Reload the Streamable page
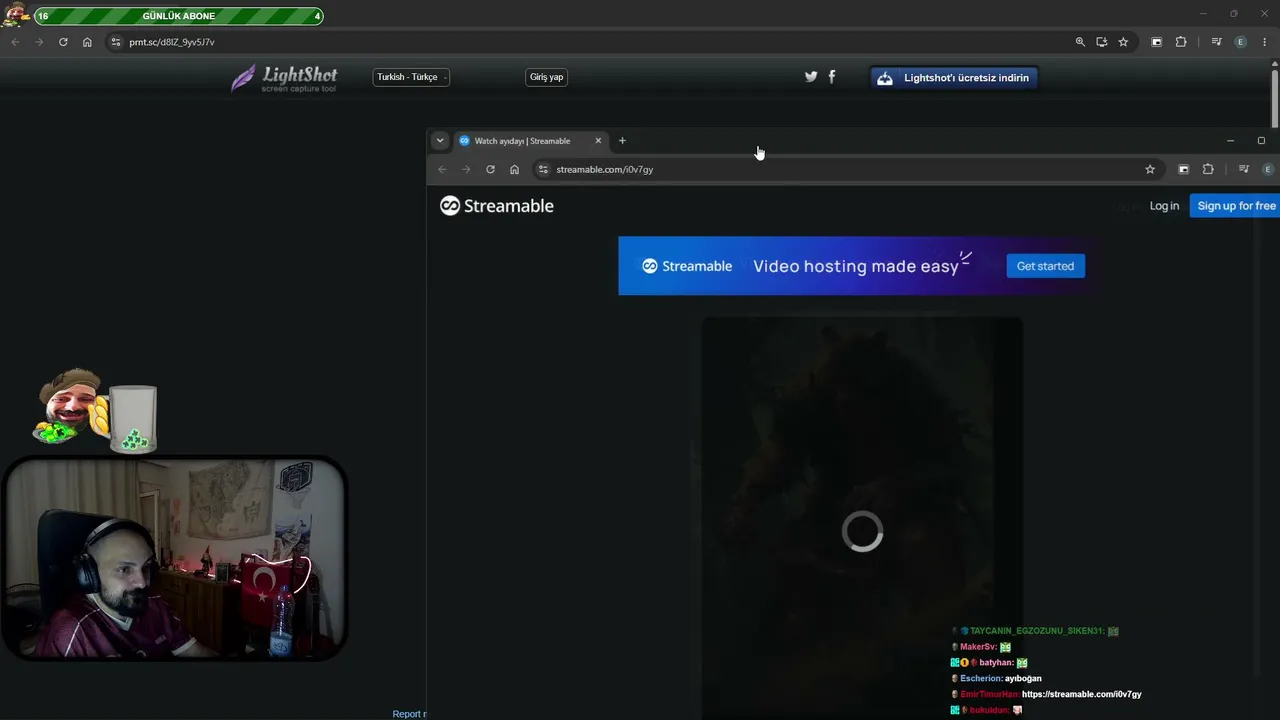 (490, 169)
